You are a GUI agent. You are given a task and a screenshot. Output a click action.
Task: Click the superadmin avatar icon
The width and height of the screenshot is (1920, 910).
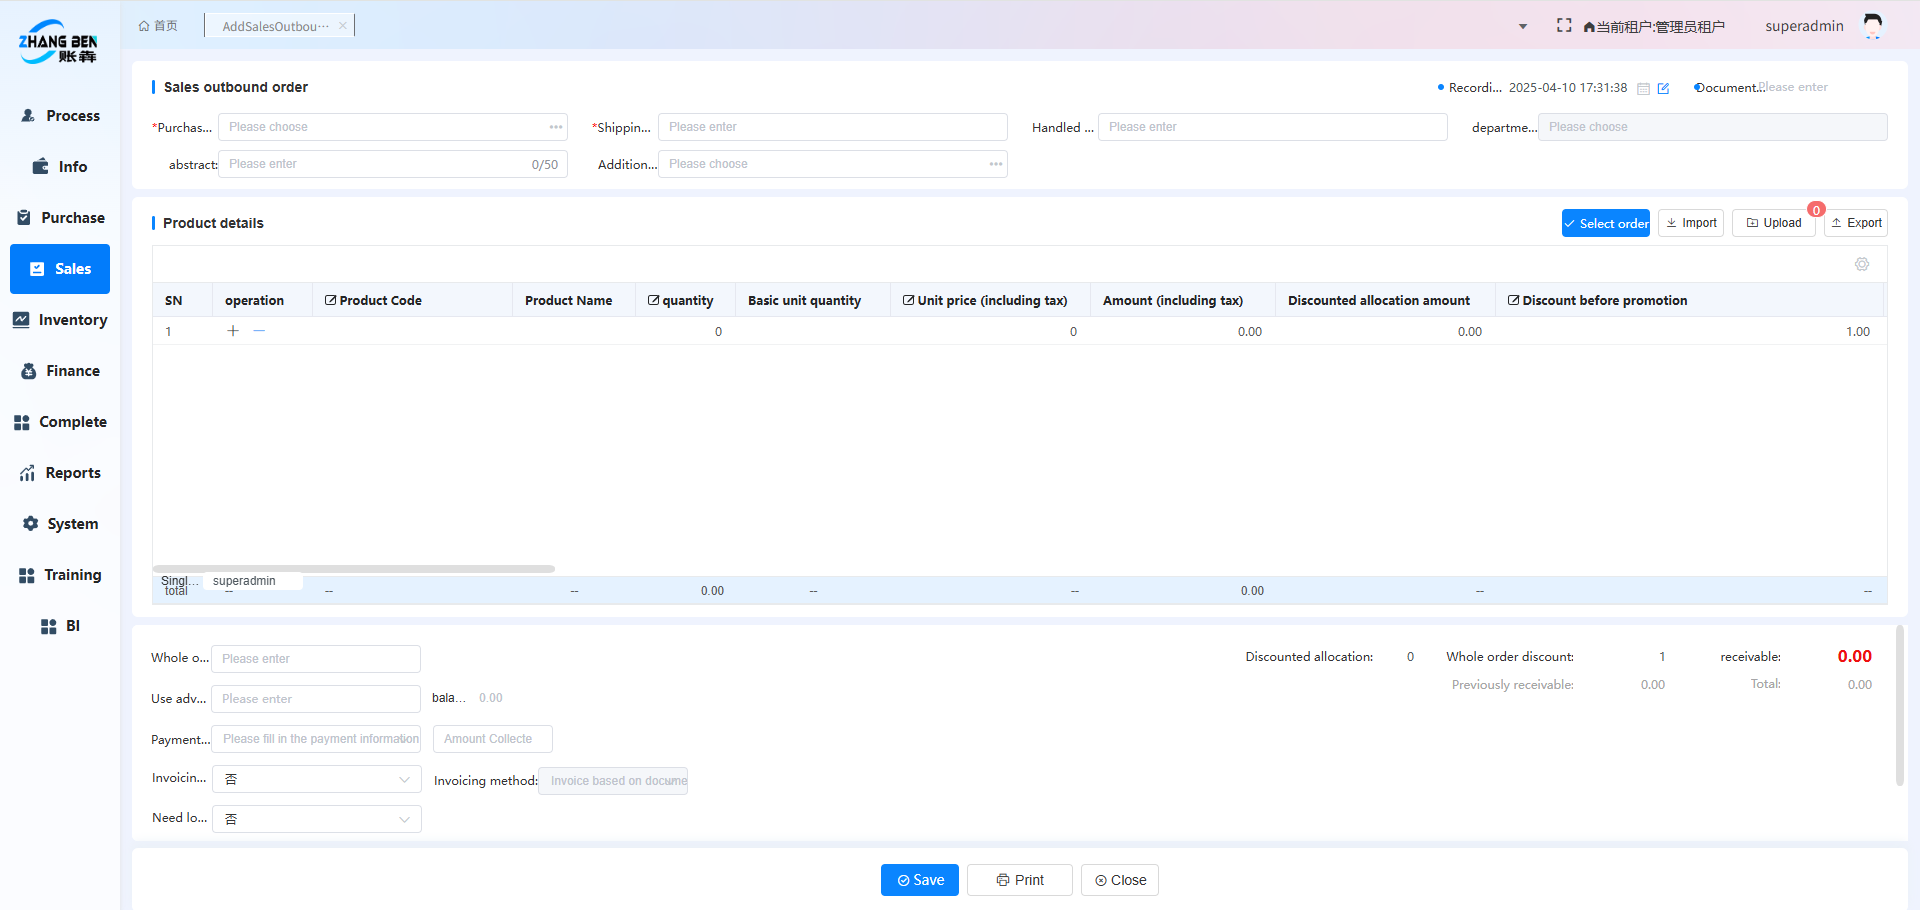[x=1872, y=26]
